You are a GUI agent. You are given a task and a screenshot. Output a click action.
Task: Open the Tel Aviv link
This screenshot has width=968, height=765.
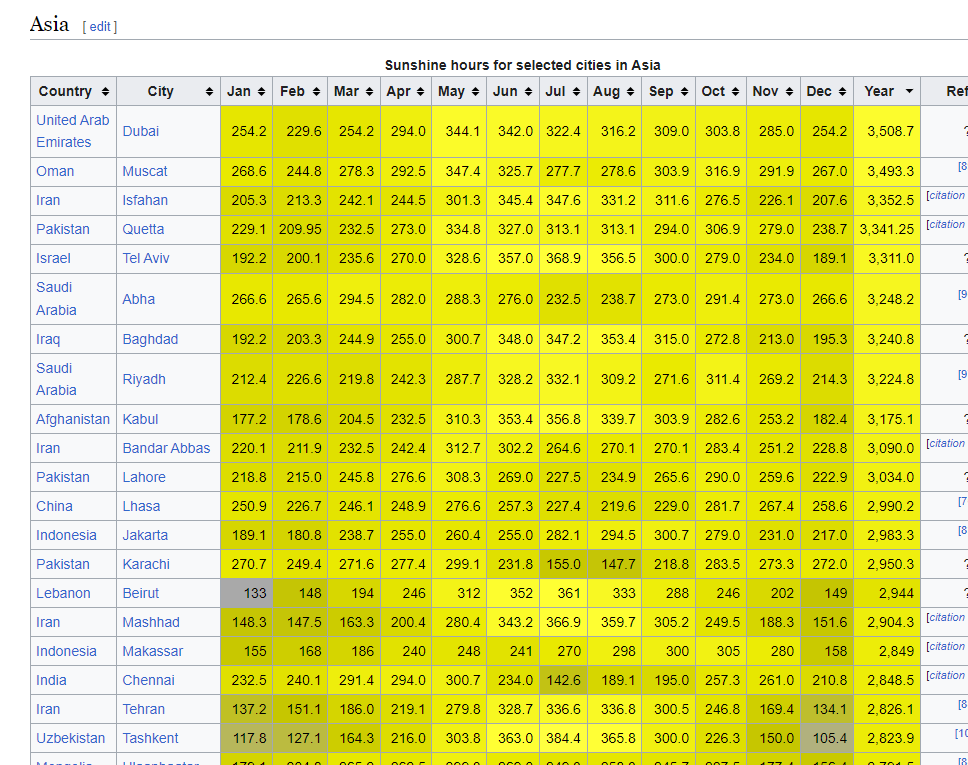(x=146, y=258)
